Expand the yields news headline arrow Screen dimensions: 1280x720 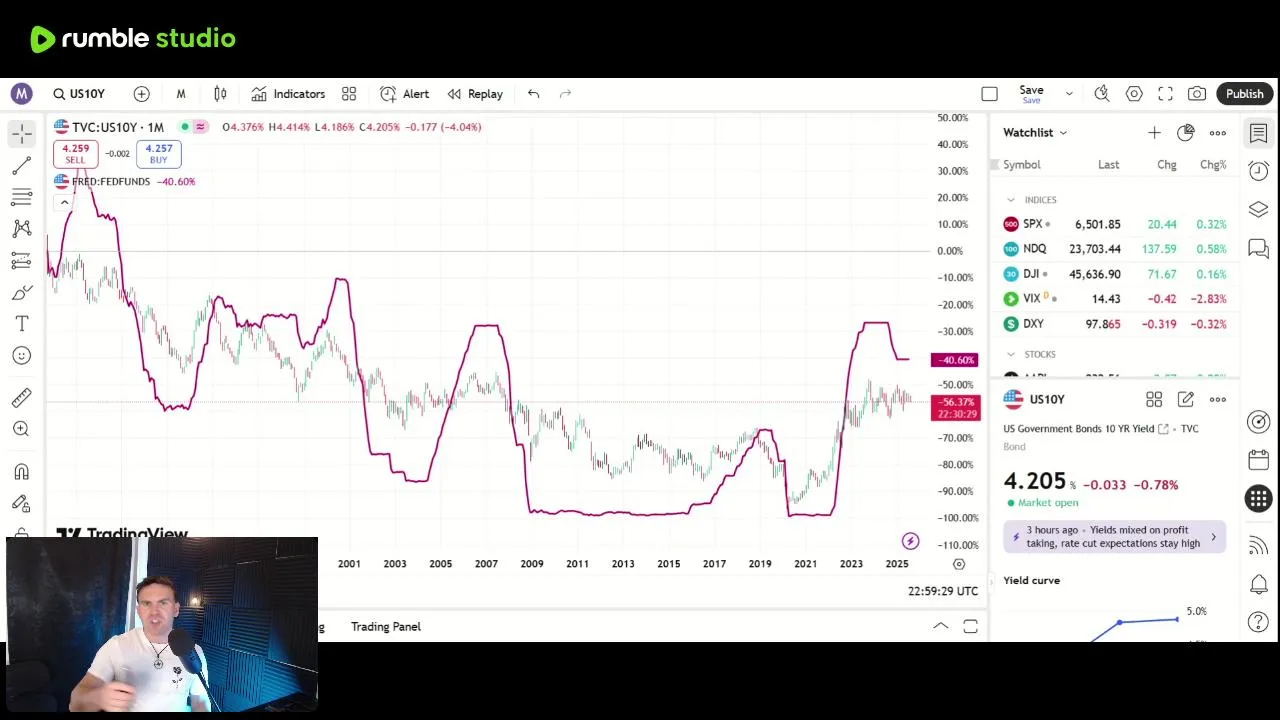pos(1213,537)
